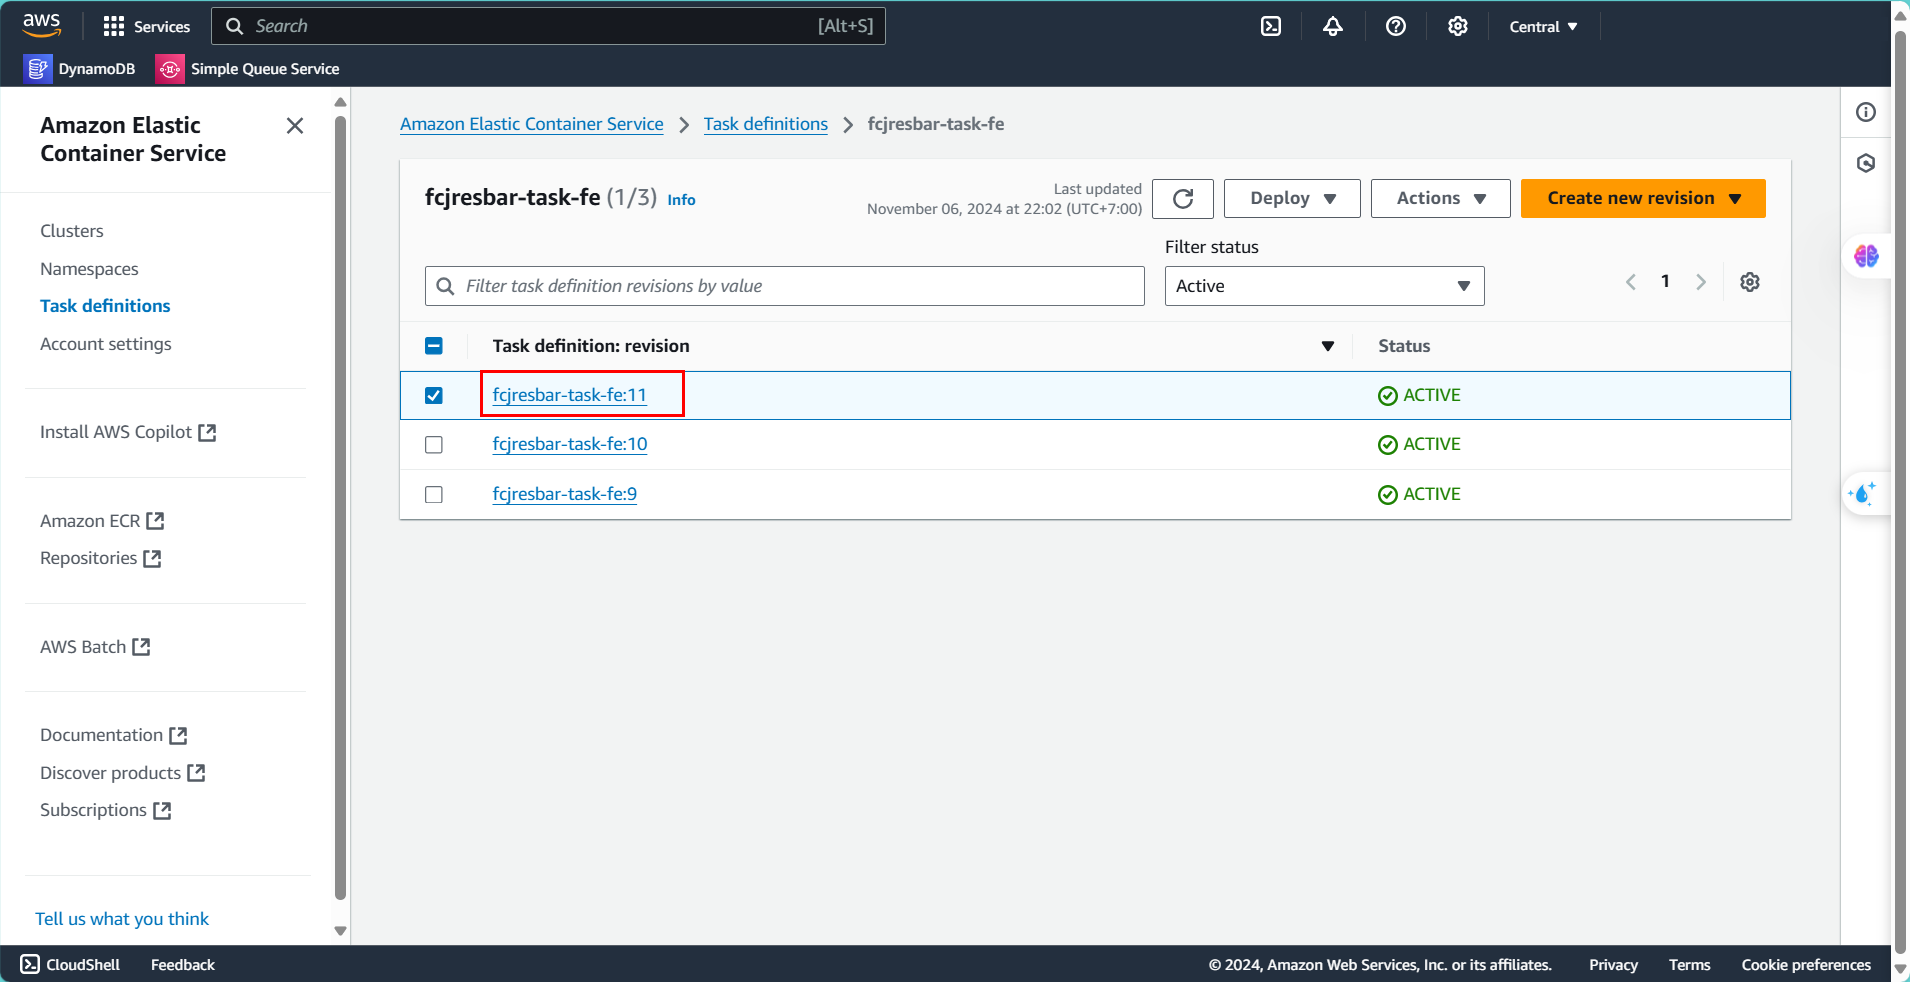
Task: Open revision fcjresbar-task-fe:11
Action: tap(569, 395)
